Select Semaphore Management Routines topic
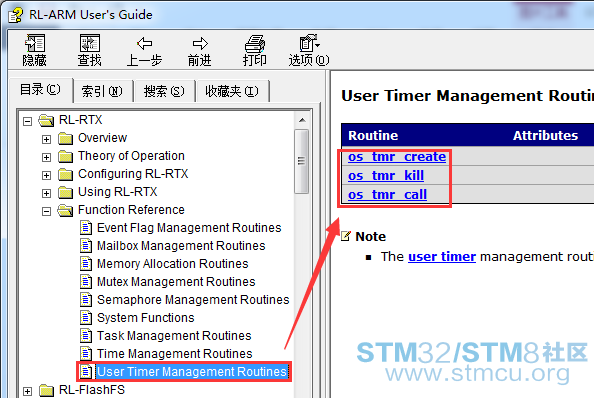594x398 pixels. 193,300
